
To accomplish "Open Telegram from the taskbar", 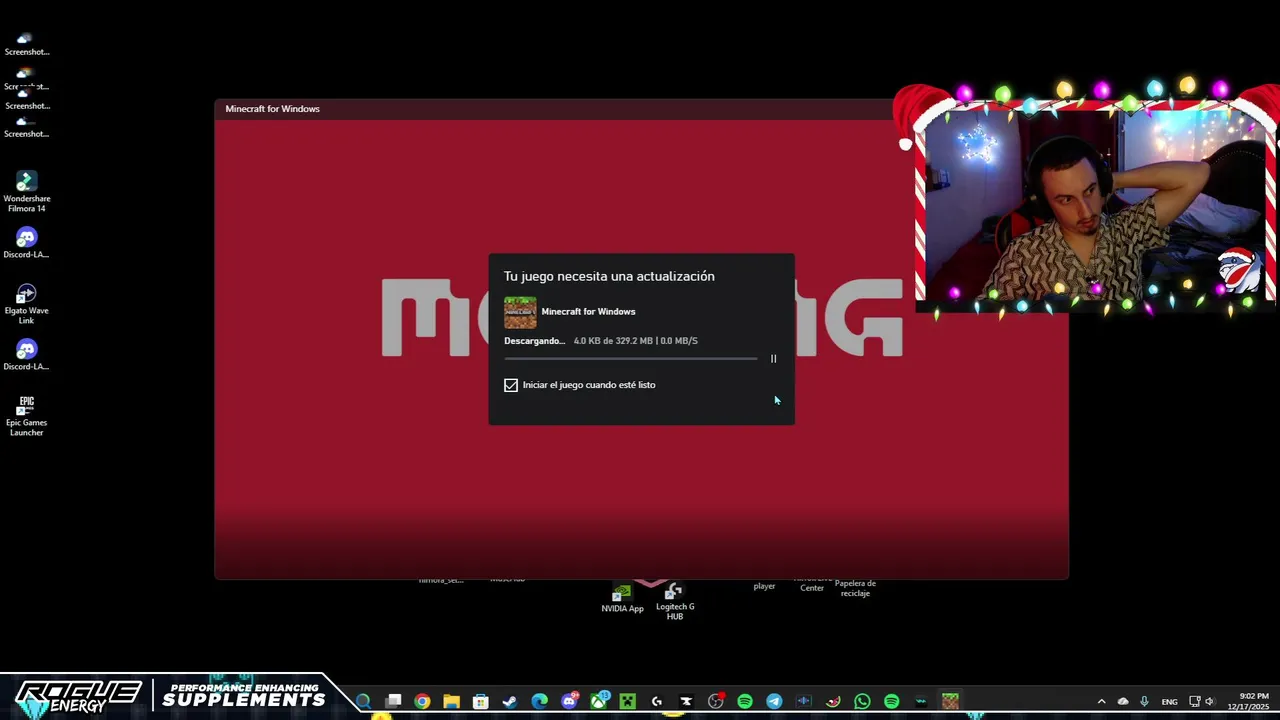I will (774, 702).
